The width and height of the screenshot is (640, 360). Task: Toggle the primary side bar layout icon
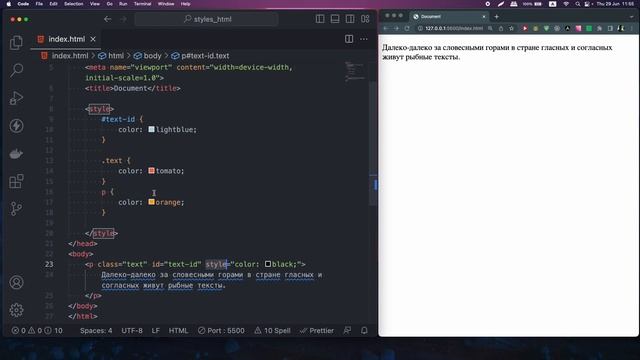320,19
